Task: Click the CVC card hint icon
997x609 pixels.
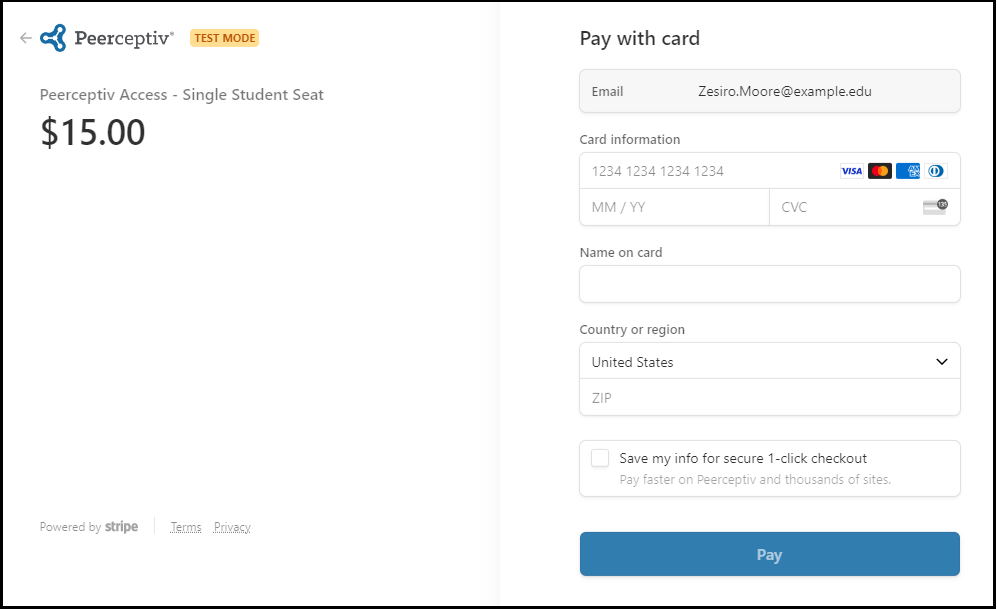Action: (935, 207)
